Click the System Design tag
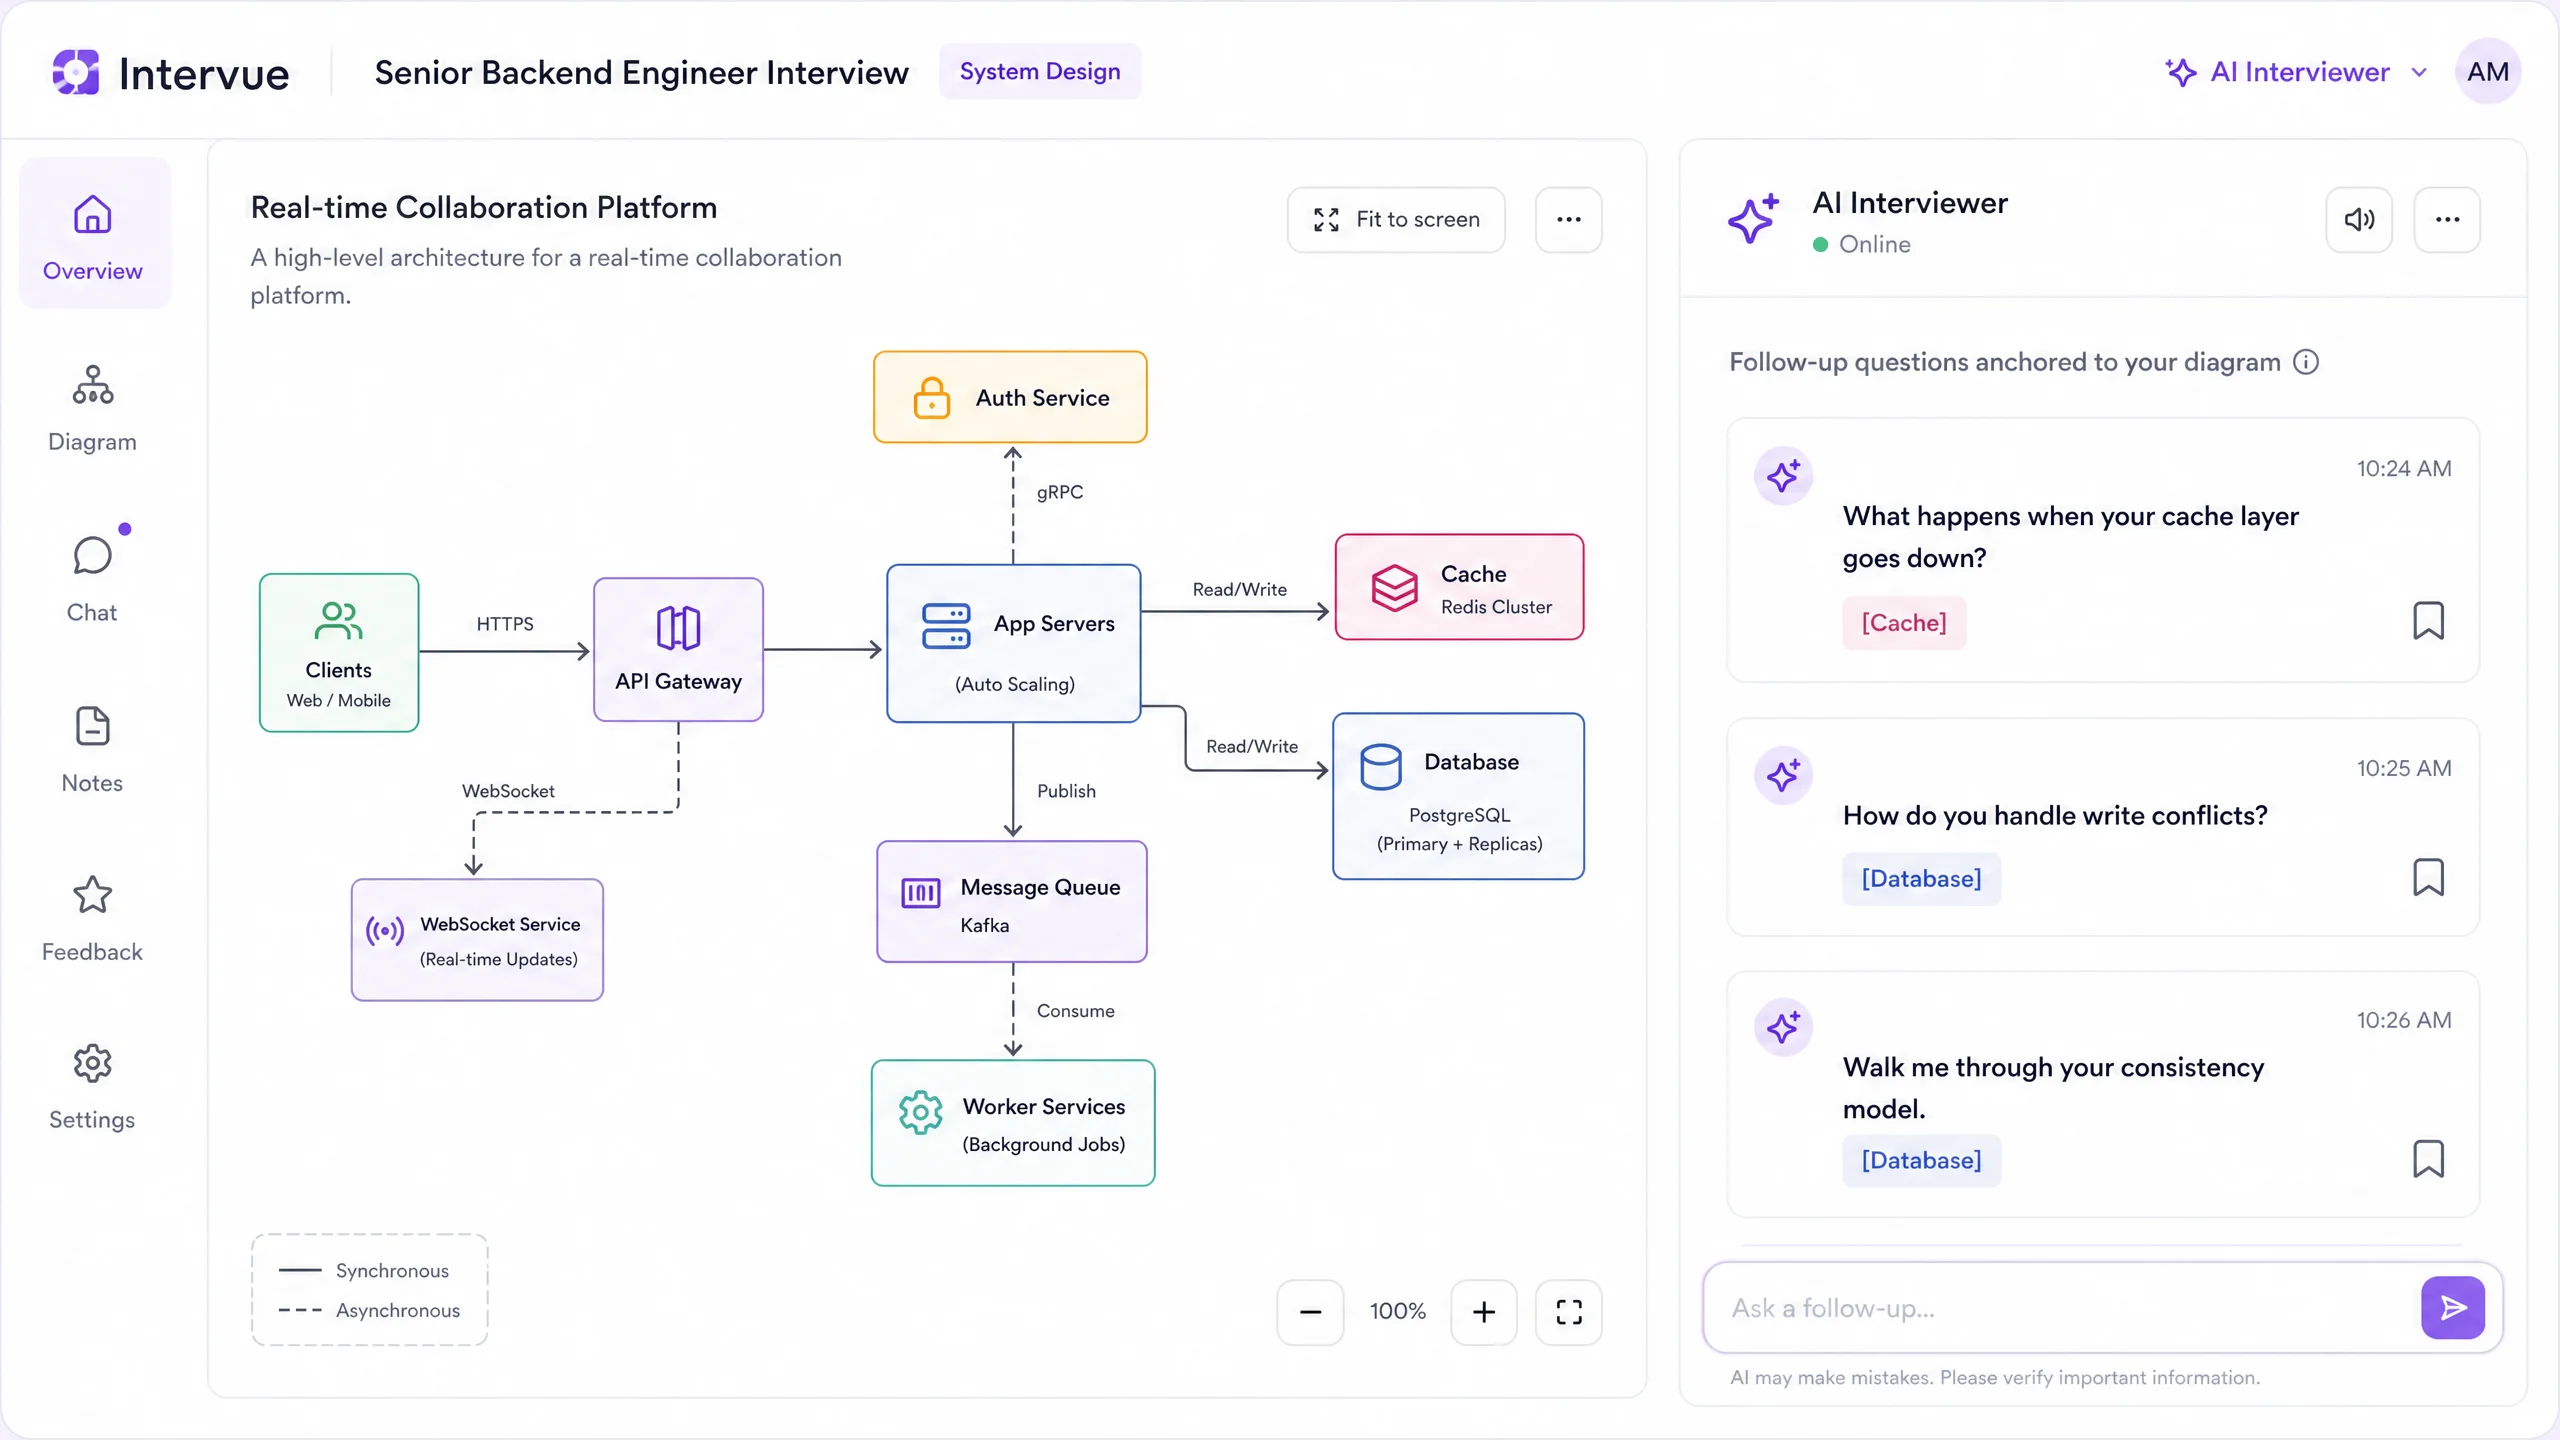Screen dimensions: 2560x1440 click(1040, 71)
